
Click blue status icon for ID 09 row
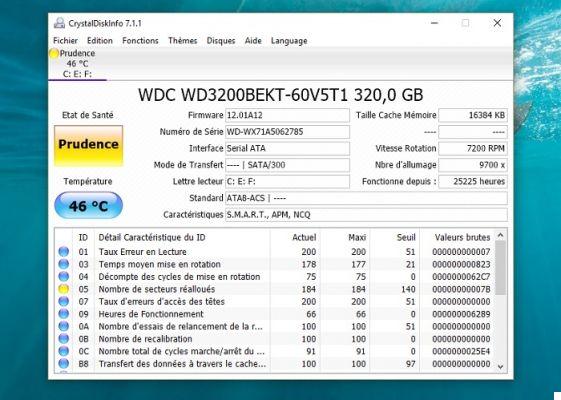click(64, 314)
